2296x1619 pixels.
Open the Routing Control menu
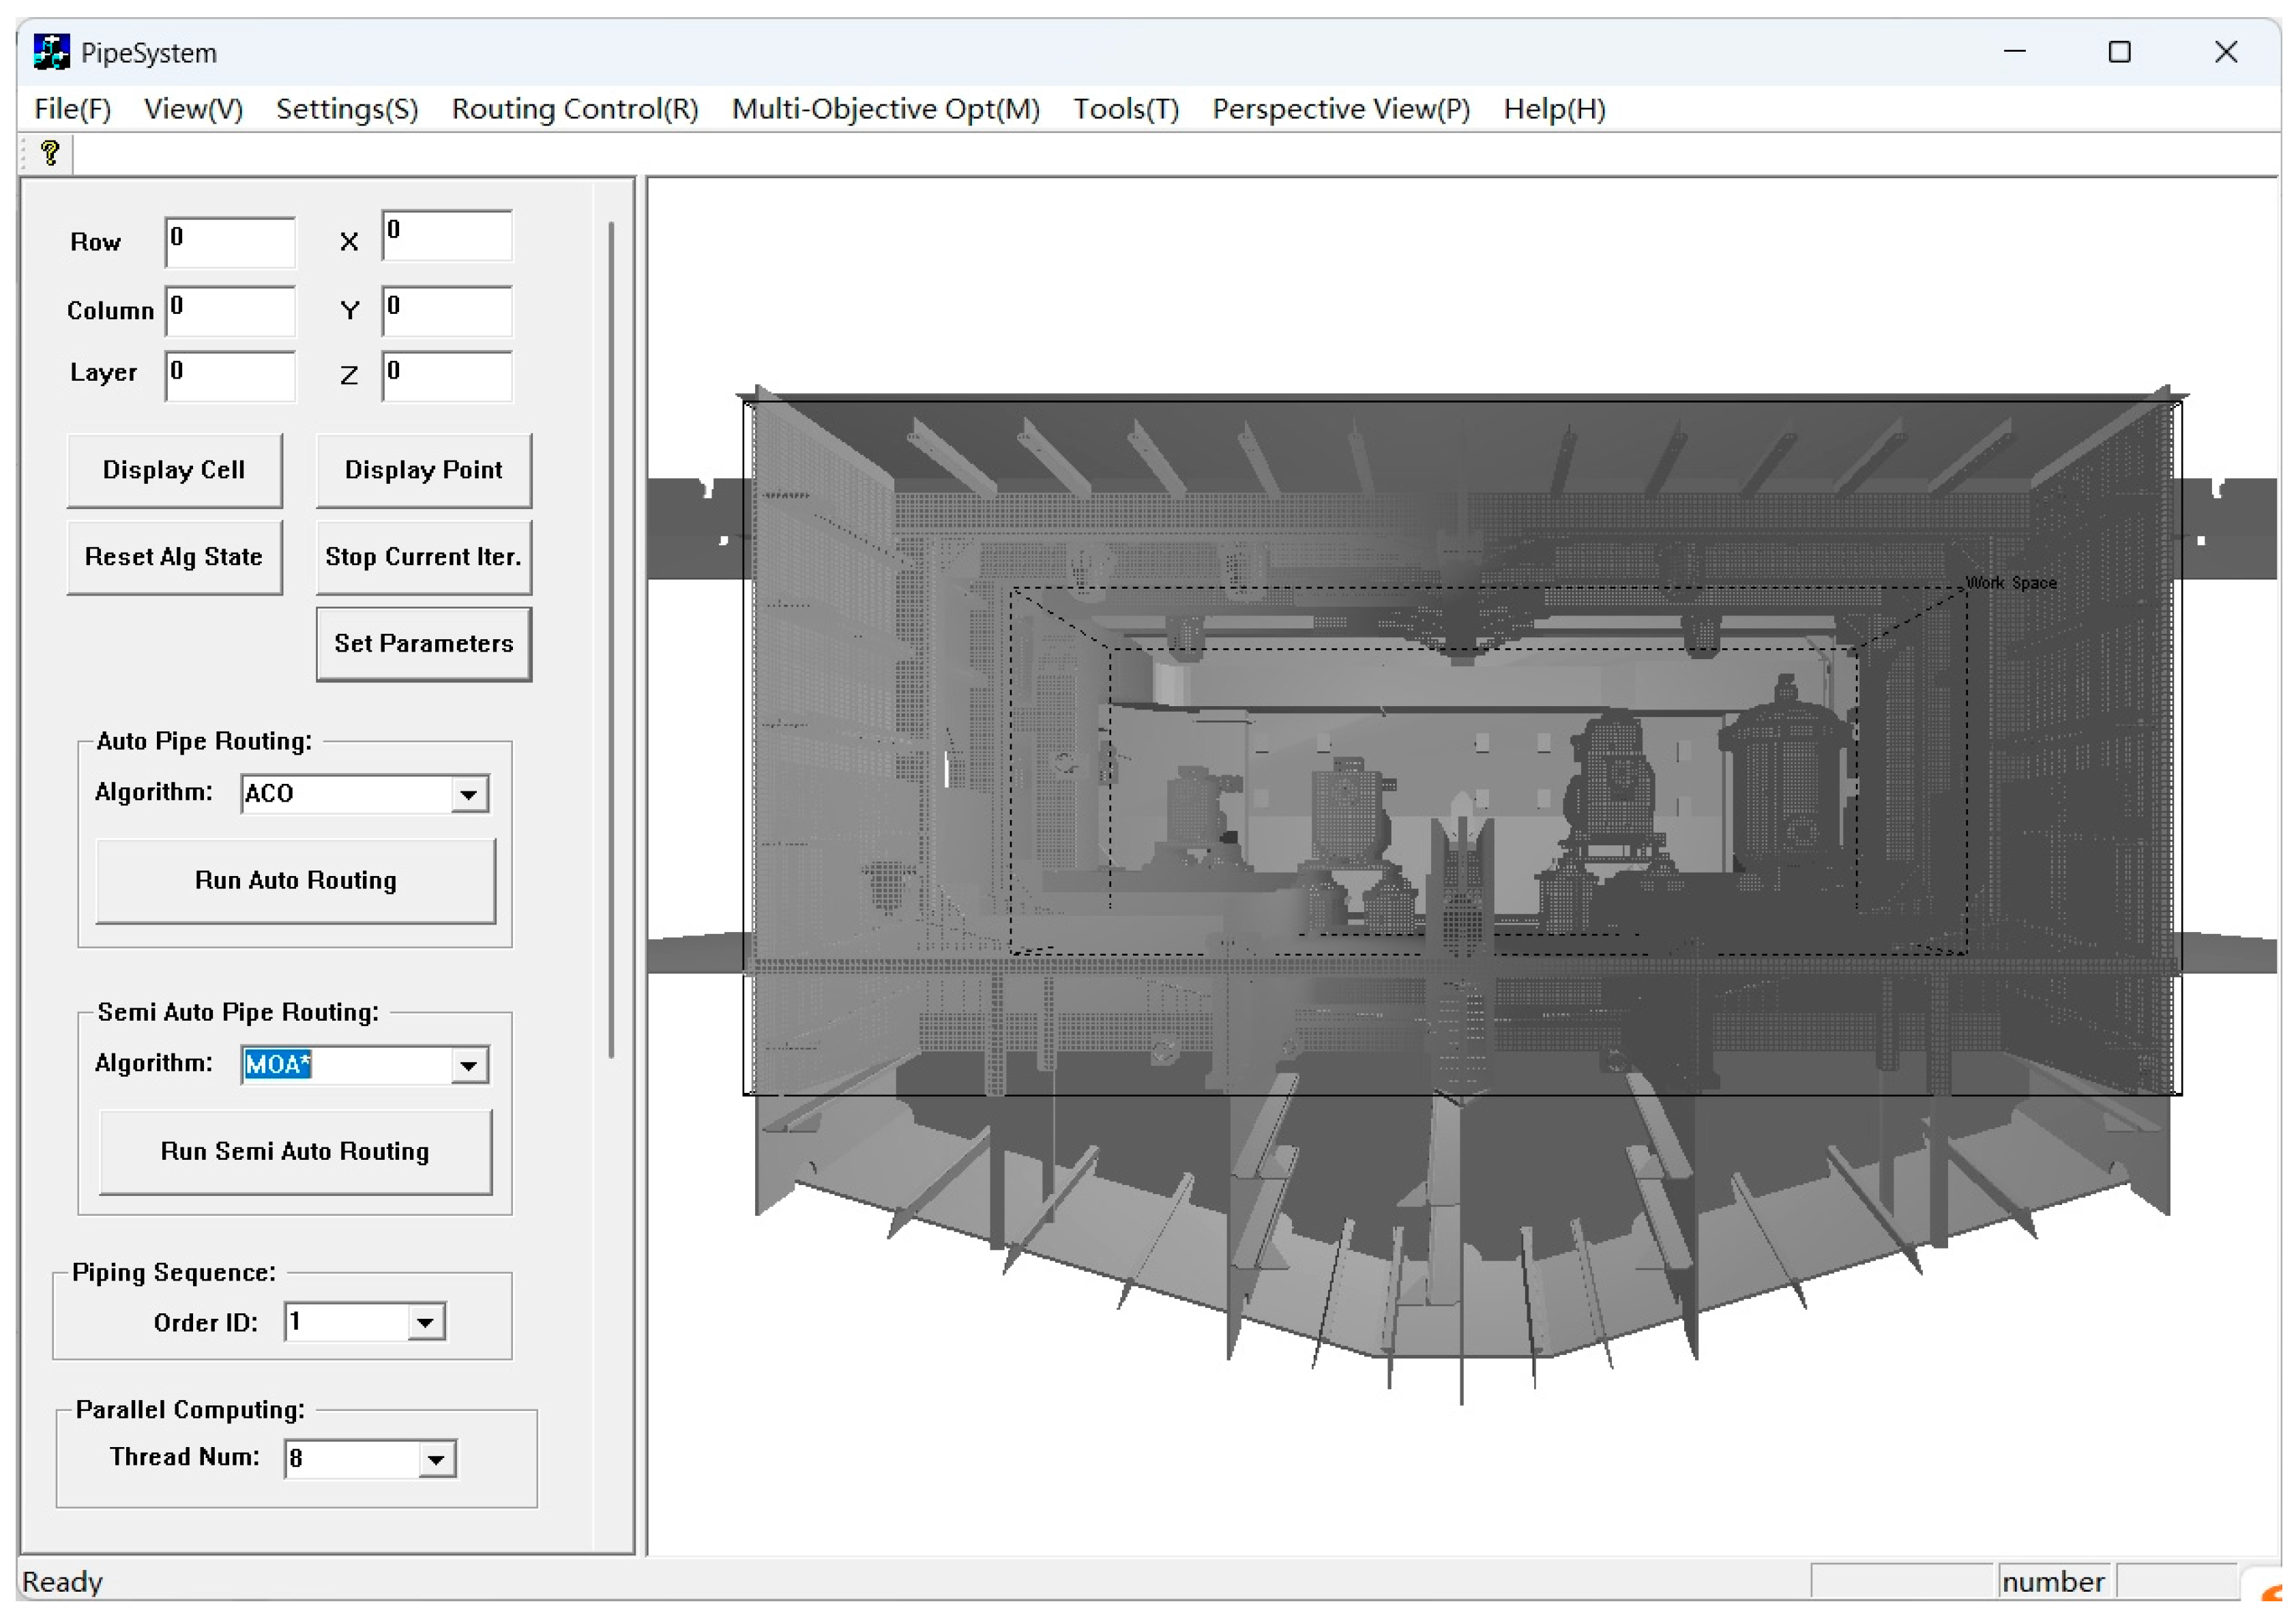pos(574,109)
